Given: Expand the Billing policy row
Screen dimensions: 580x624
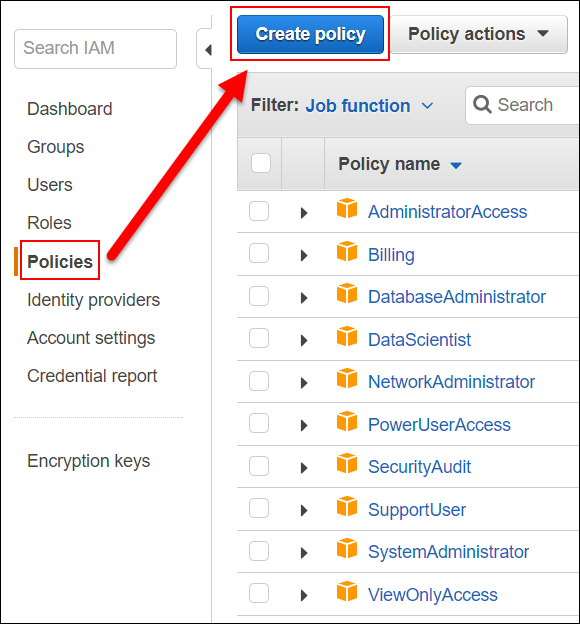Looking at the screenshot, I should click(x=304, y=255).
